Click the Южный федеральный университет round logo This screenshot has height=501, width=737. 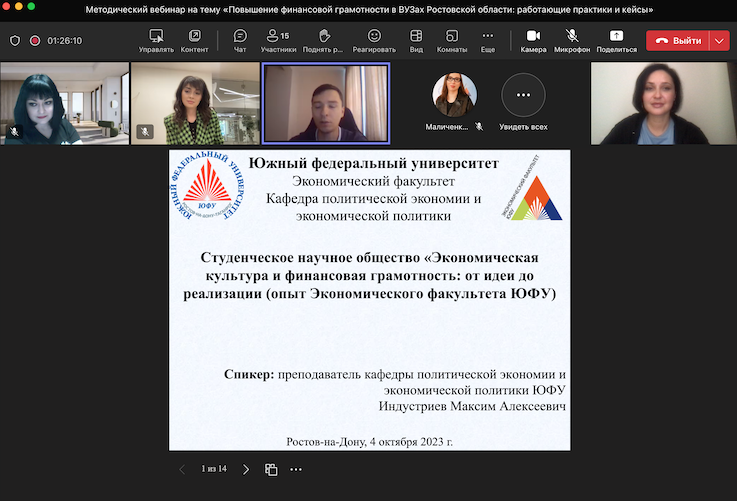(207, 185)
